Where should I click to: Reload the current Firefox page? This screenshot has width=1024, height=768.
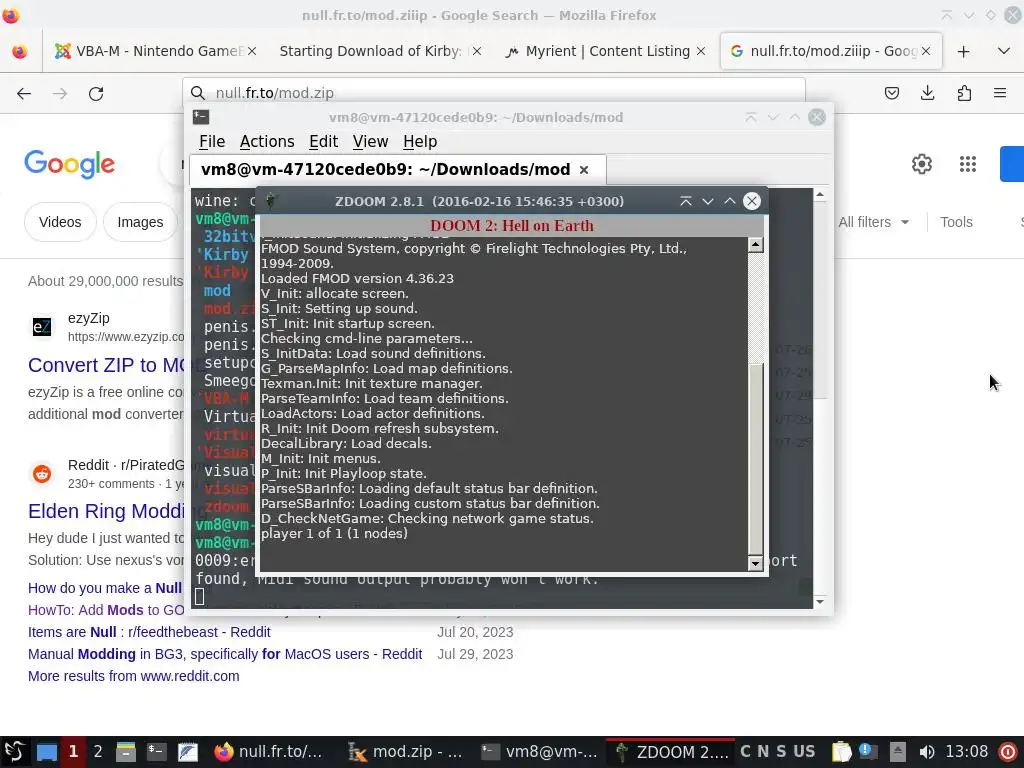point(96,93)
